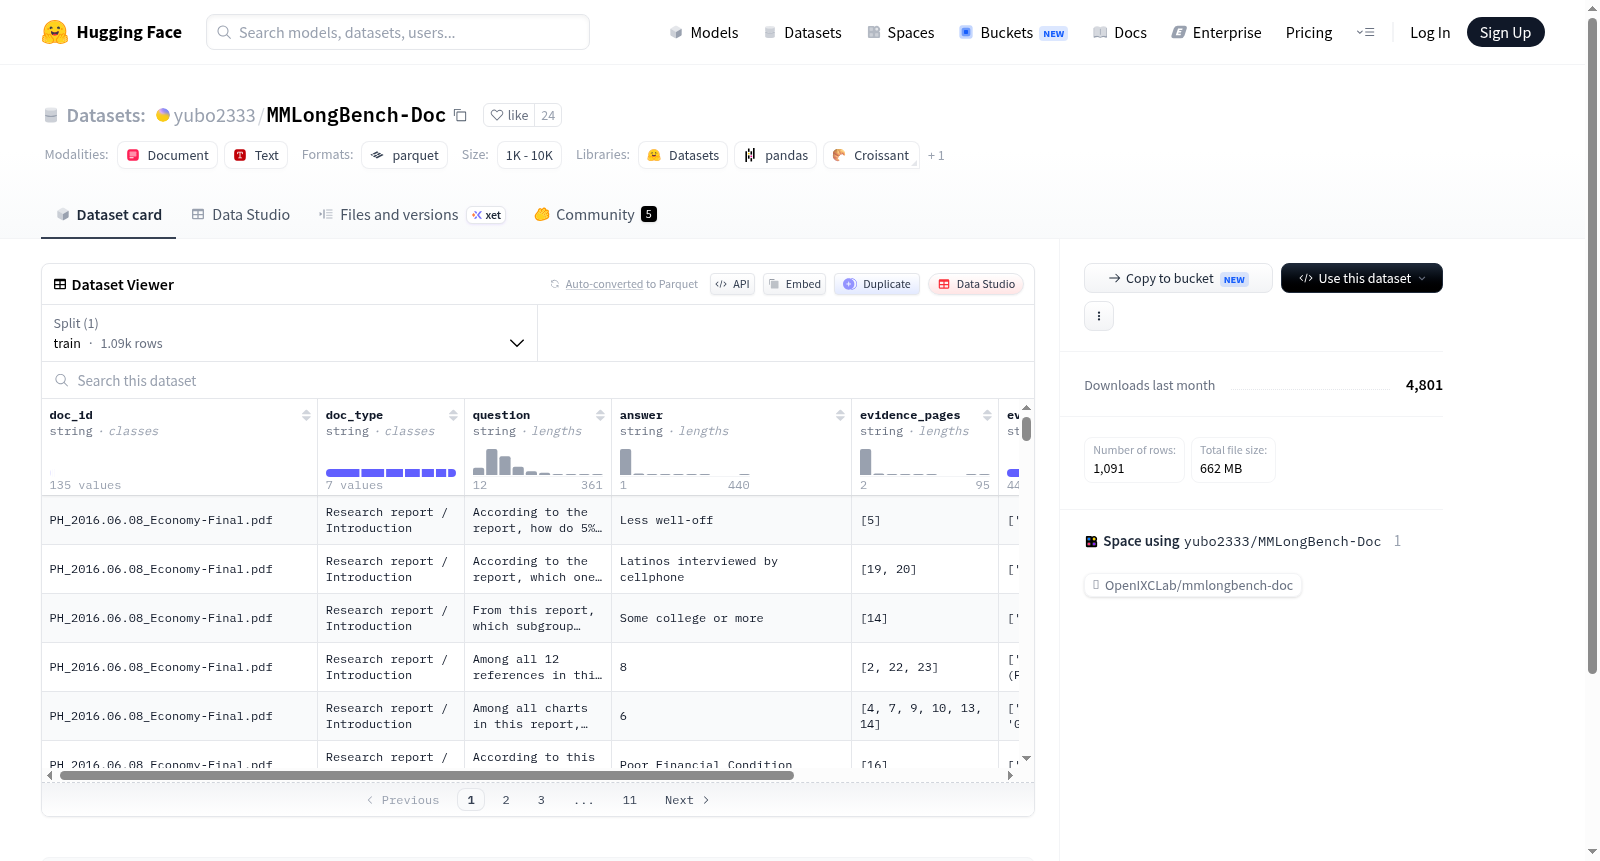Sort the answer column

pyautogui.click(x=840, y=415)
